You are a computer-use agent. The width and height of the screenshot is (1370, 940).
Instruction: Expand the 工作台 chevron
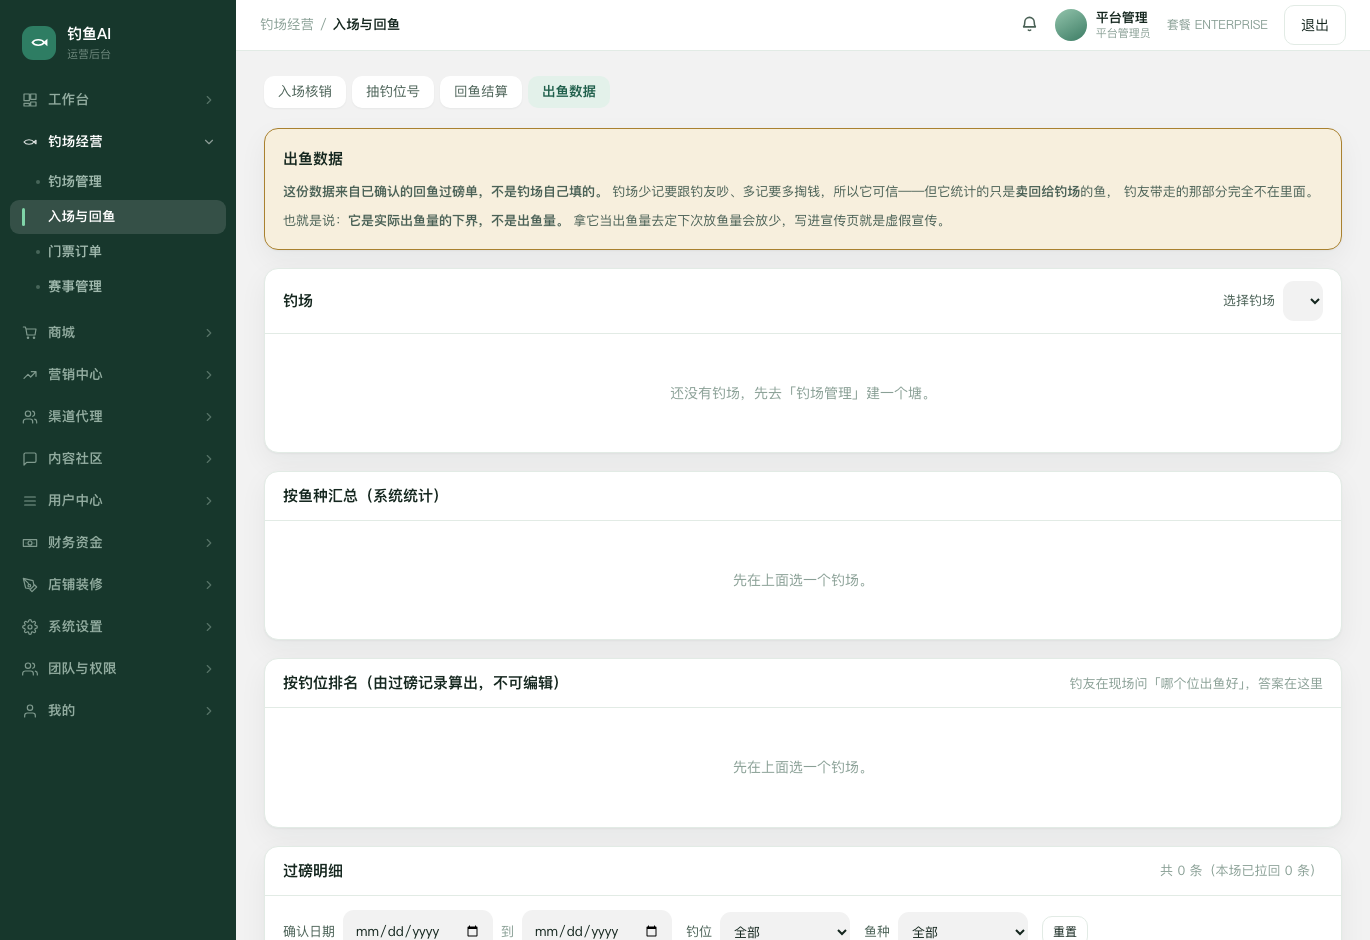tap(209, 100)
